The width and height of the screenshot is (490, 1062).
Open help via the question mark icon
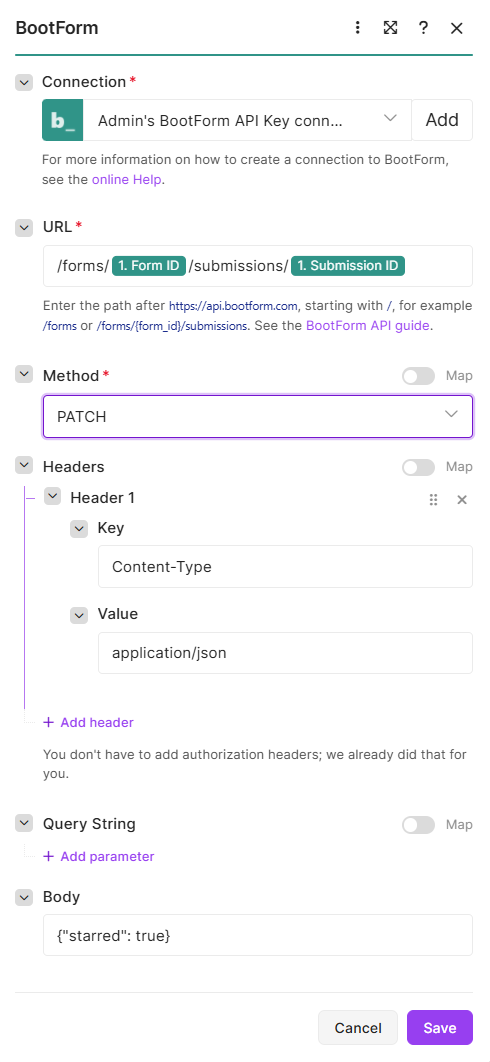(424, 28)
